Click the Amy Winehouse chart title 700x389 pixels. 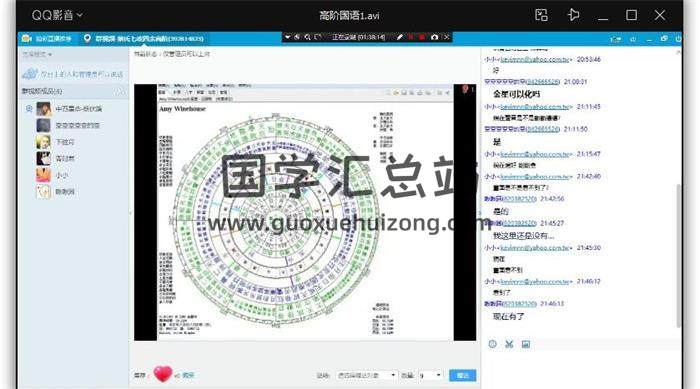(x=182, y=109)
